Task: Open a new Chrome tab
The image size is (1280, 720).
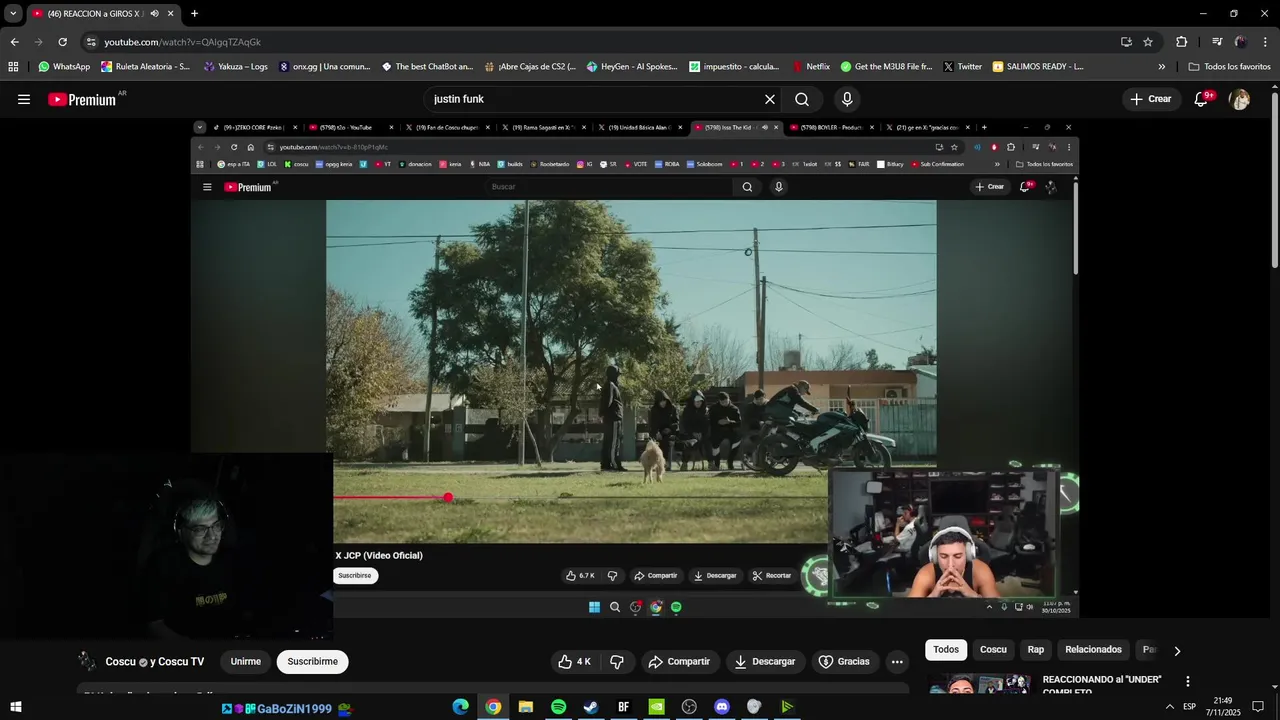Action: click(x=194, y=13)
